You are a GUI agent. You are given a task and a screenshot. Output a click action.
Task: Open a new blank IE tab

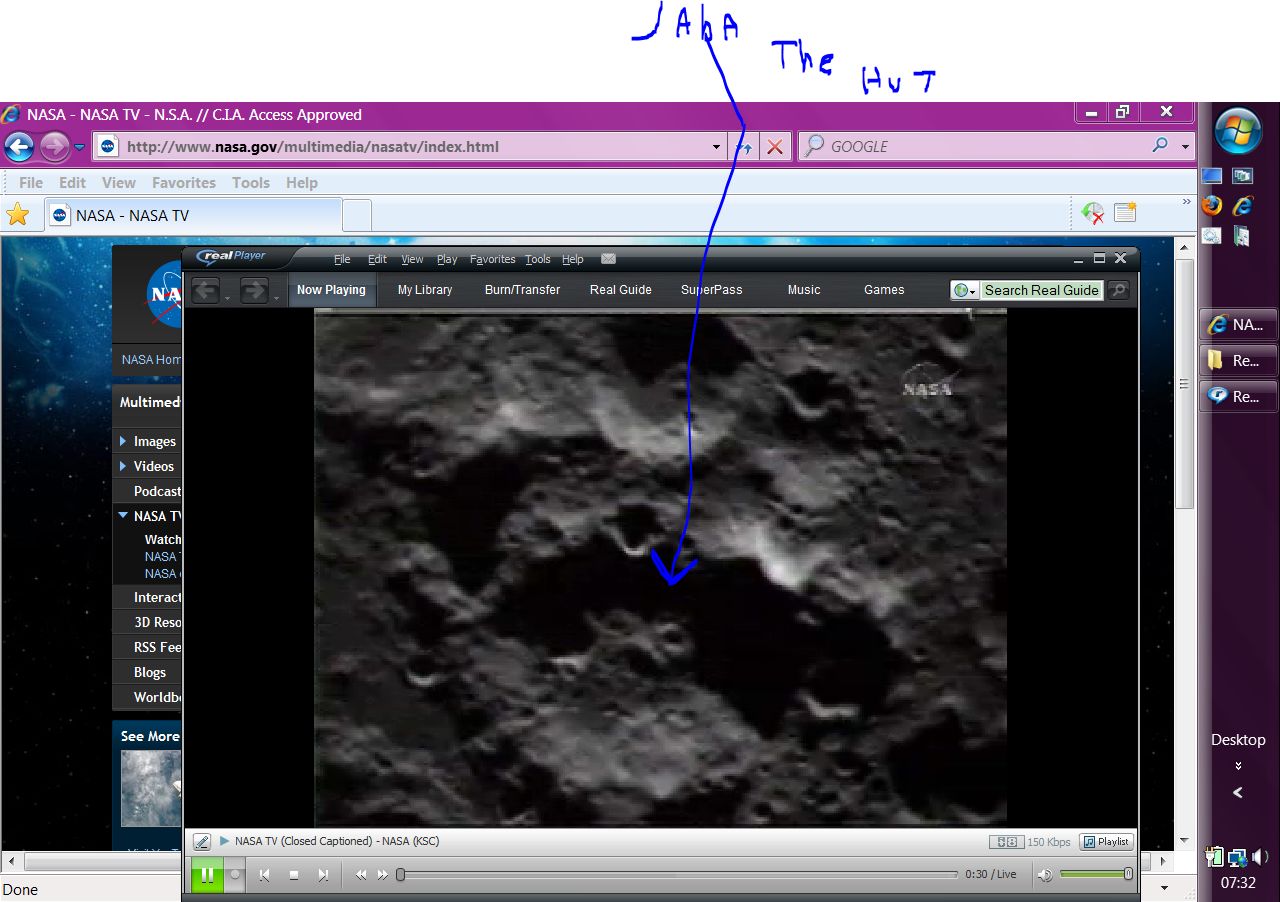point(358,215)
